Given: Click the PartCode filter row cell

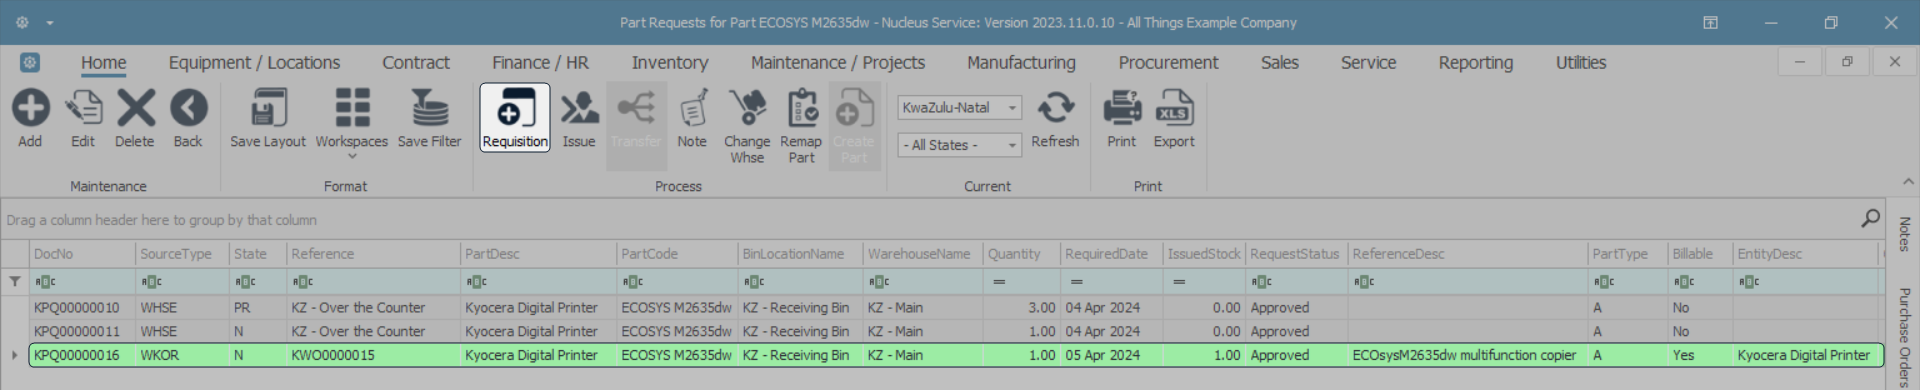Looking at the screenshot, I should click(677, 282).
